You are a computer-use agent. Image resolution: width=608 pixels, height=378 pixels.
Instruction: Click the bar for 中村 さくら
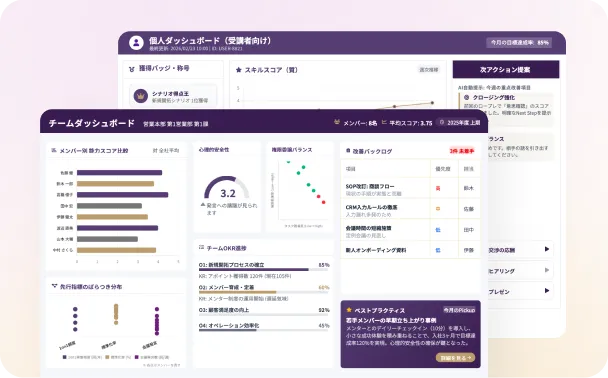point(116,250)
